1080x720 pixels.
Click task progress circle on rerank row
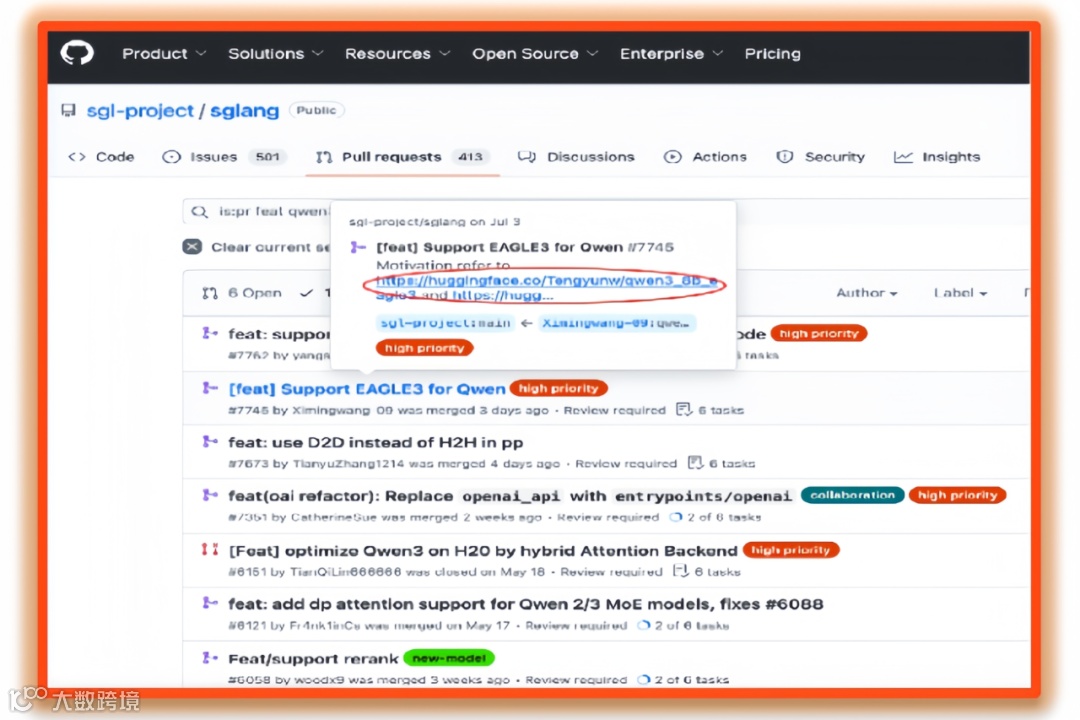tap(643, 679)
